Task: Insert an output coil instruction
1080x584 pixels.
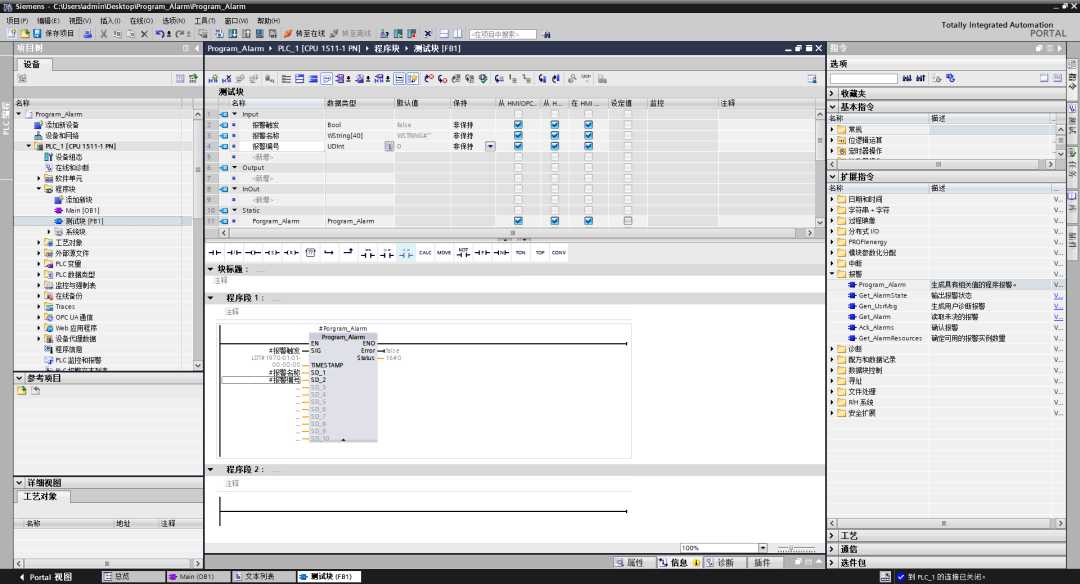Action: coord(253,253)
